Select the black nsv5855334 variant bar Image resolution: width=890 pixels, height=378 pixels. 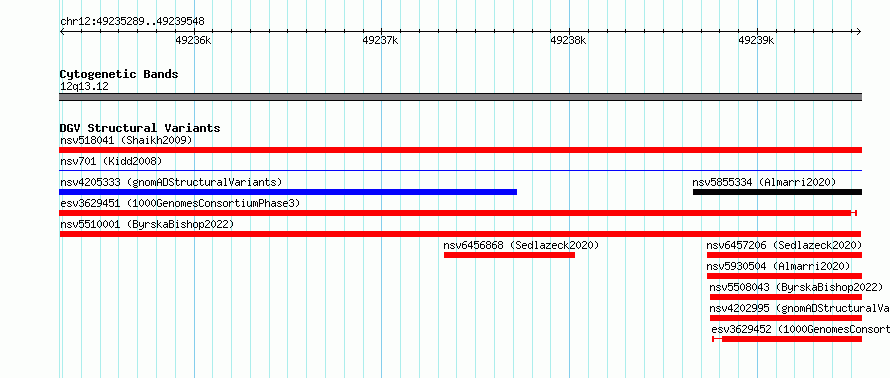(778, 192)
